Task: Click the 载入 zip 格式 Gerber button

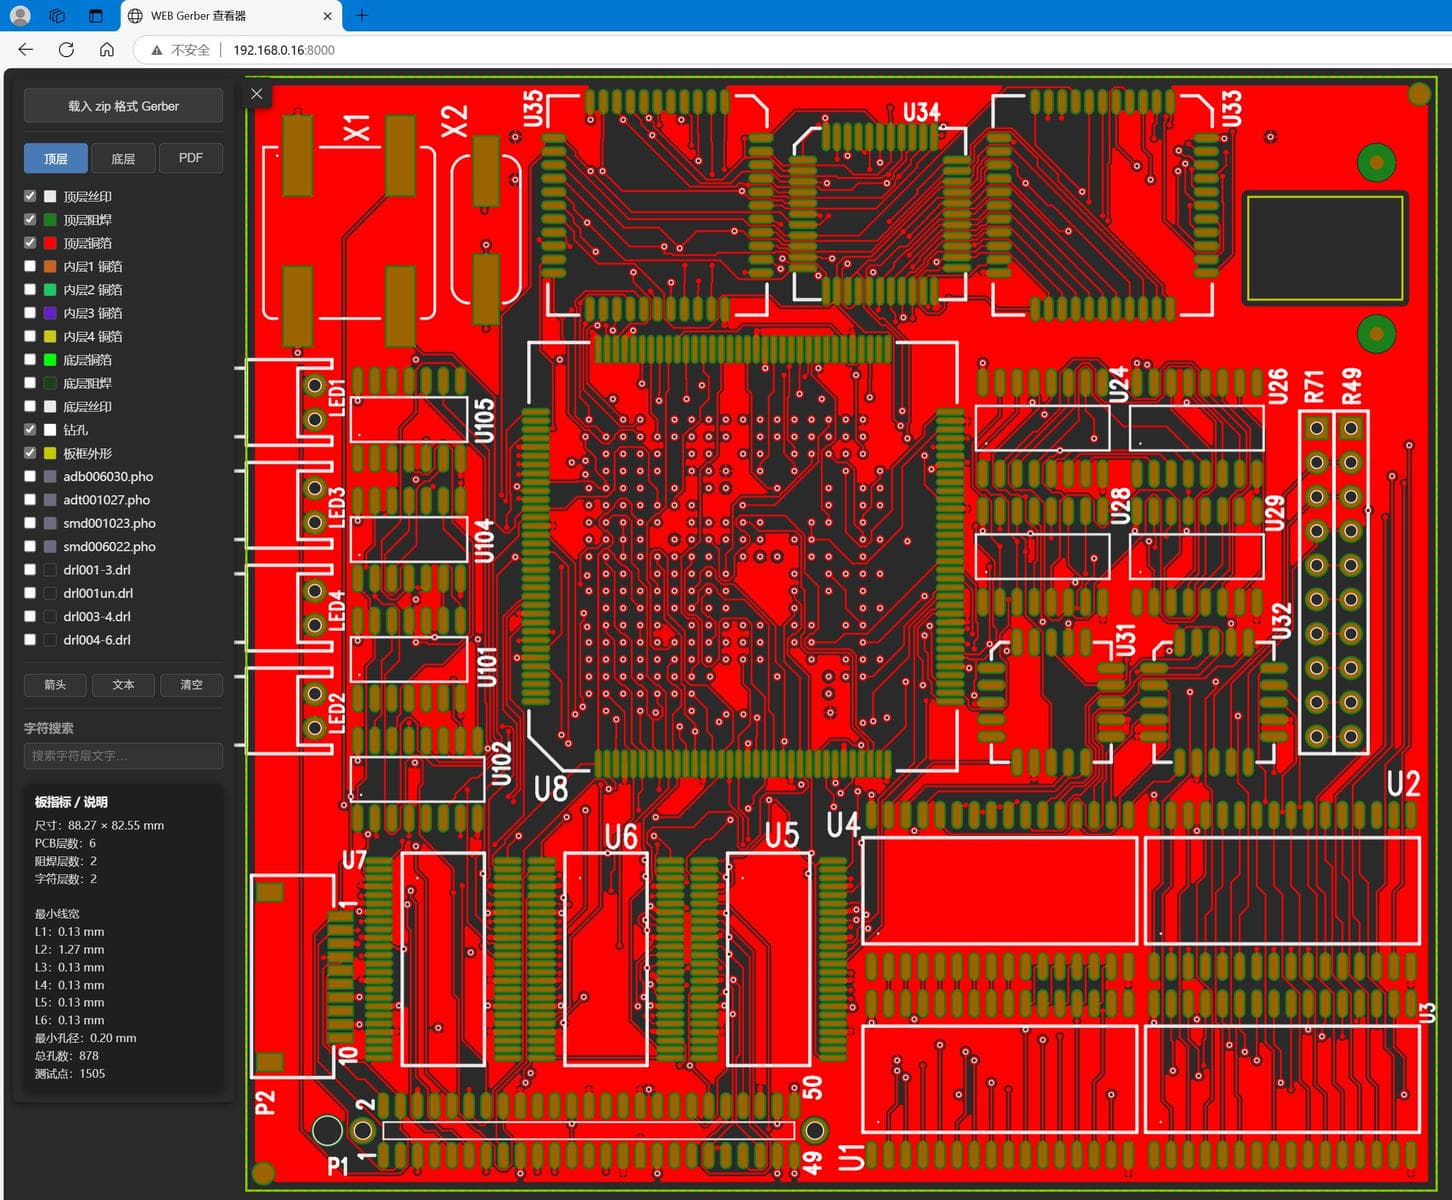Action: click(x=123, y=106)
